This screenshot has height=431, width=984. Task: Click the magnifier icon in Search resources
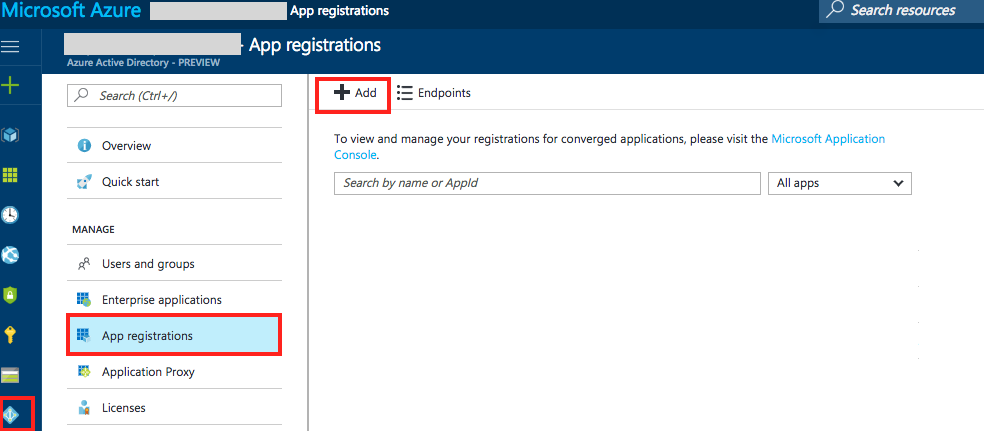pyautogui.click(x=835, y=9)
